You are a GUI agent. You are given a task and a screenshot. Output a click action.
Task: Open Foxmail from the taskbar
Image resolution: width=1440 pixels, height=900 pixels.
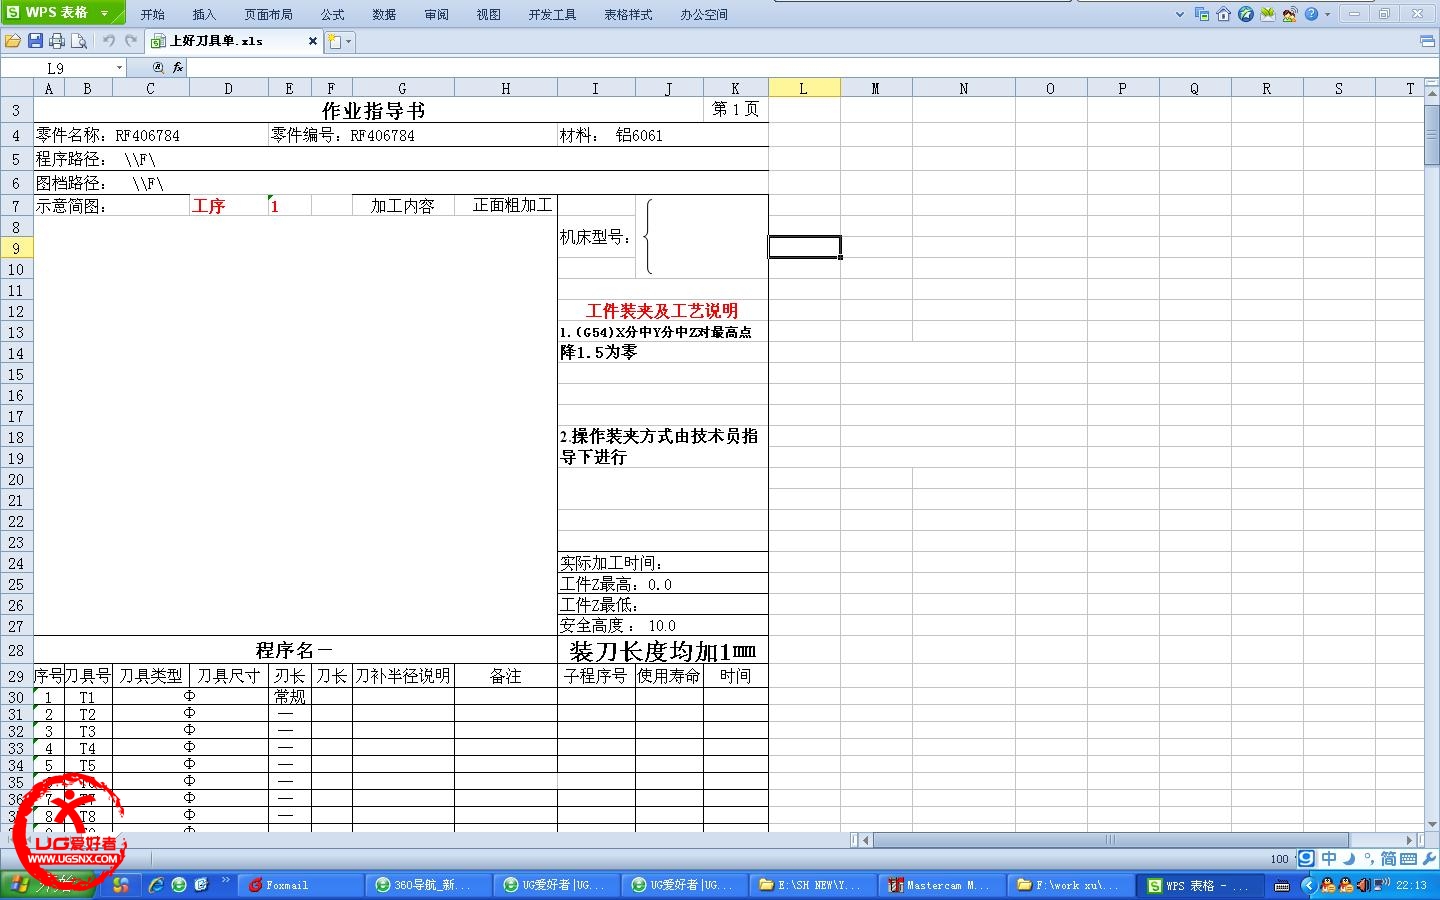[x=302, y=885]
